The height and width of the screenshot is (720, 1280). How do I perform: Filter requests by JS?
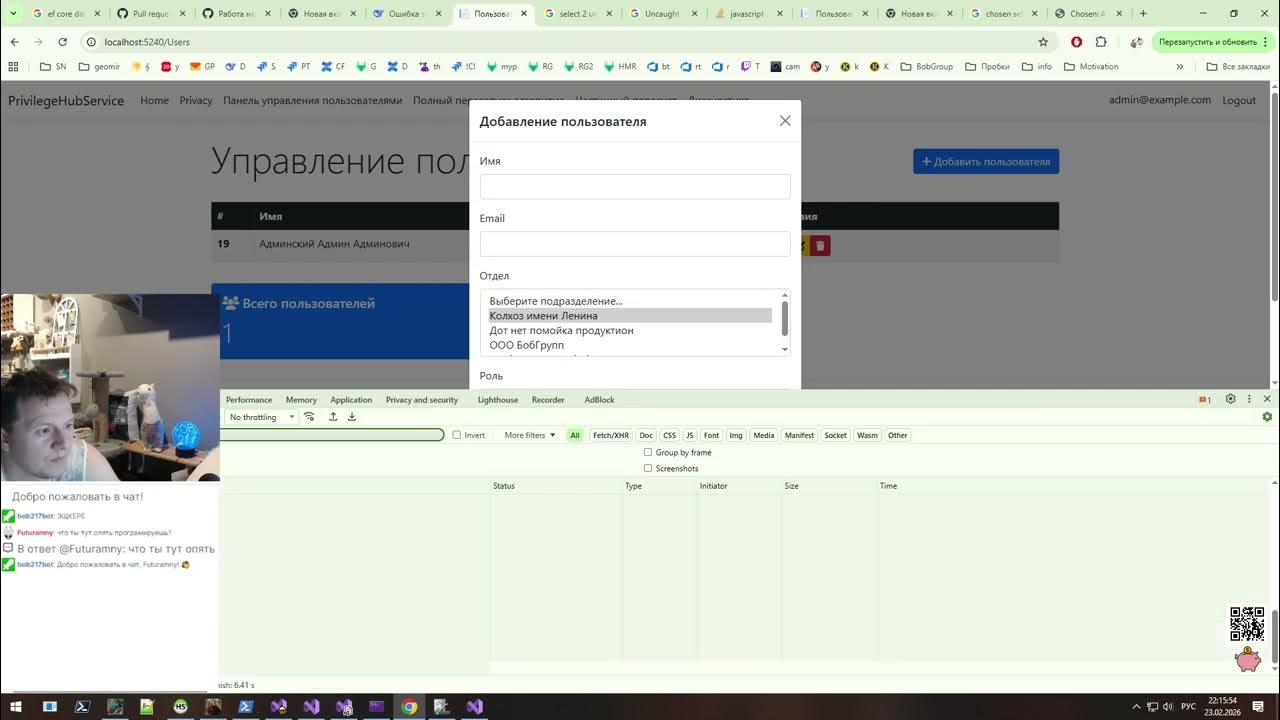689,435
